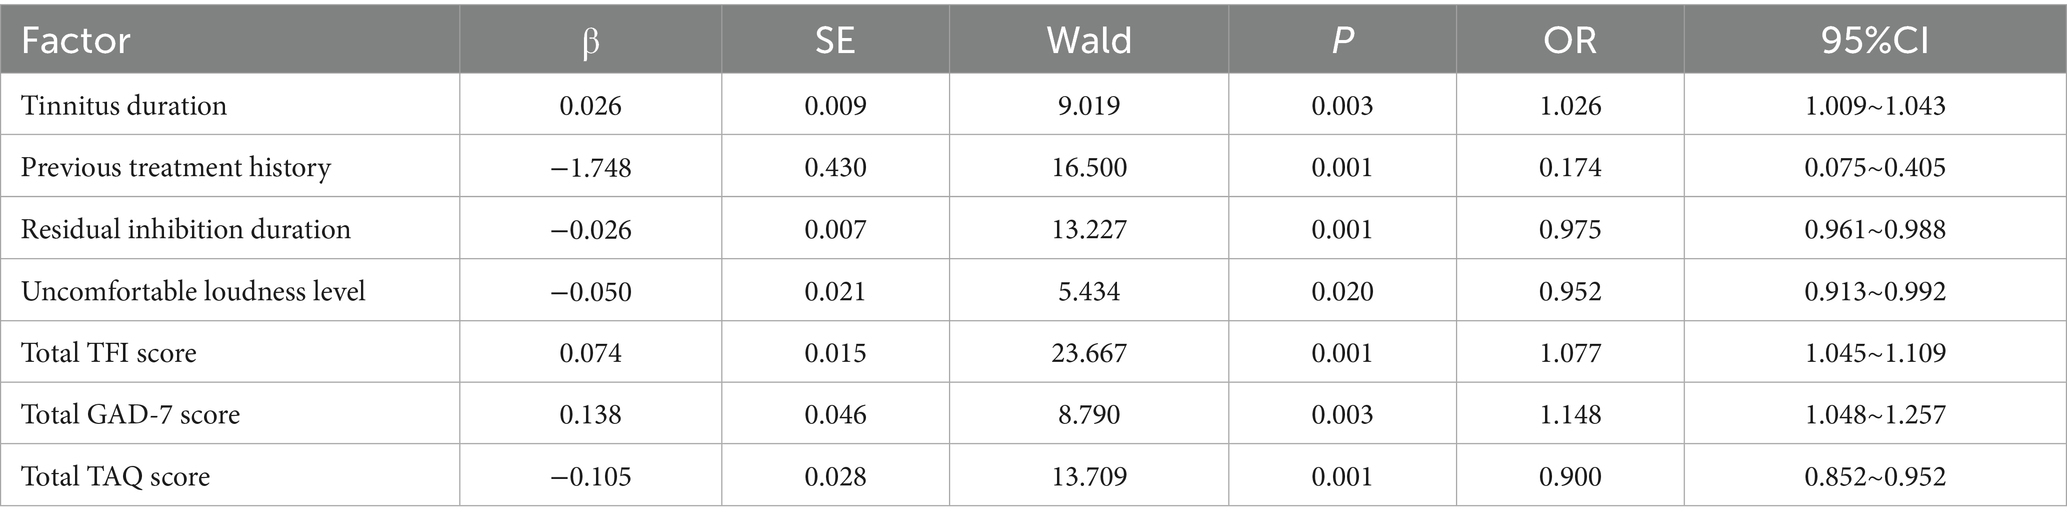
Task: Click the β column header
Action: pyautogui.click(x=590, y=42)
